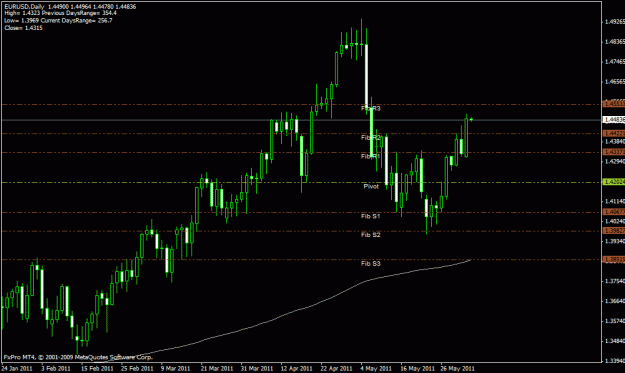The height and width of the screenshot is (373, 625).
Task: Click the 1.48365 price axis value
Action: 615,41
